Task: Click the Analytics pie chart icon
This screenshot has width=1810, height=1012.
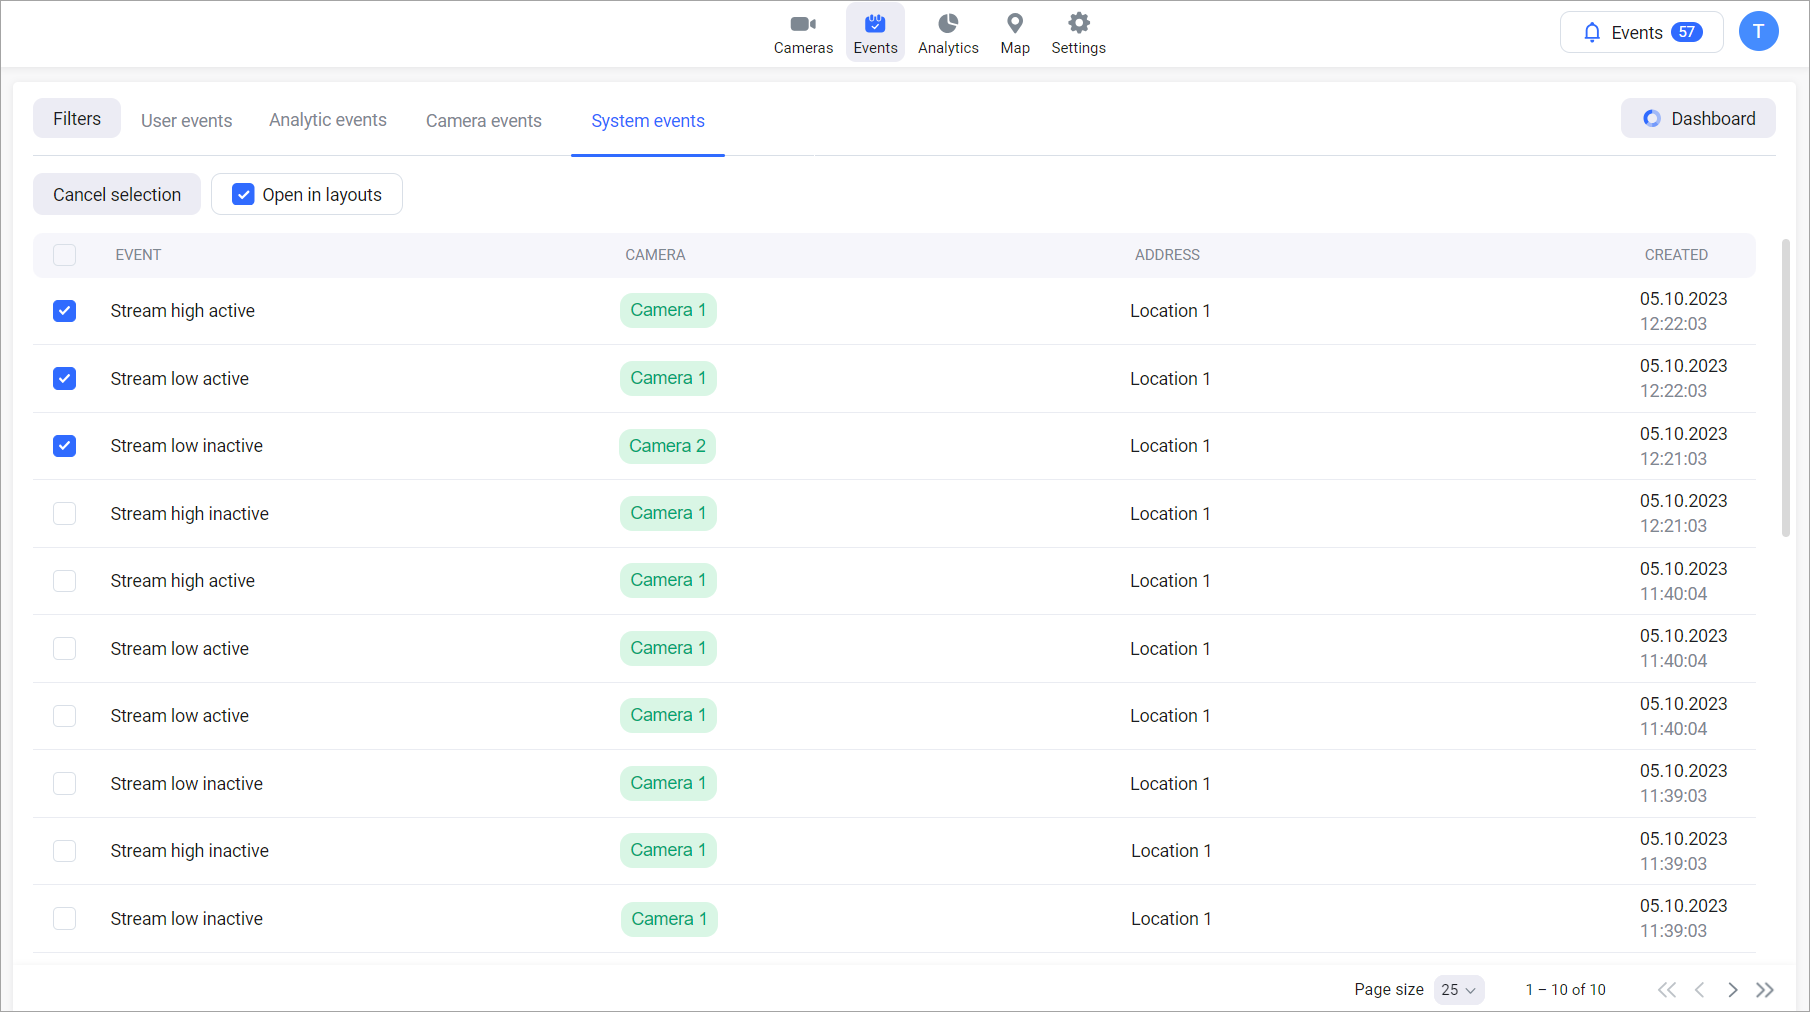Action: [x=948, y=24]
